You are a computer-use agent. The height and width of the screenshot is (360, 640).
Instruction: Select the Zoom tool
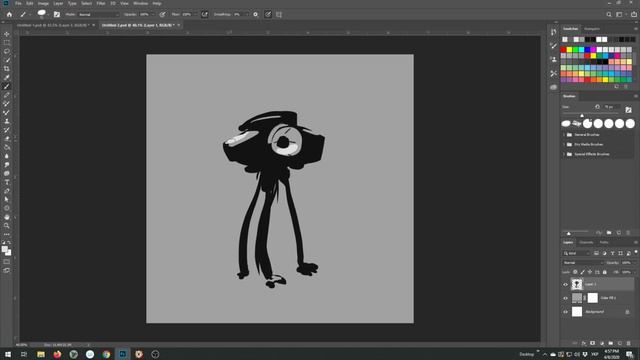7,225
